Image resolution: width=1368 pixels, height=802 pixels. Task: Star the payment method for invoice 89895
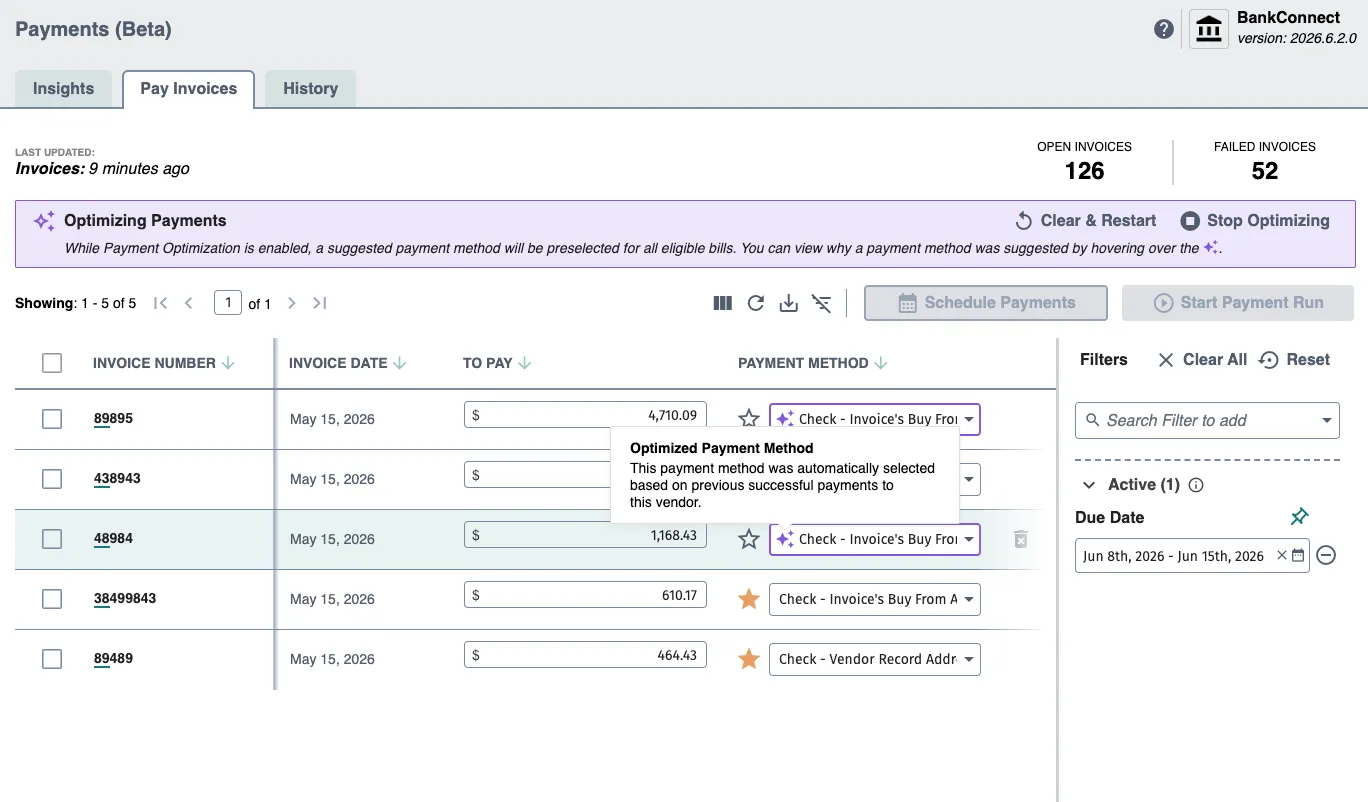pyautogui.click(x=749, y=419)
